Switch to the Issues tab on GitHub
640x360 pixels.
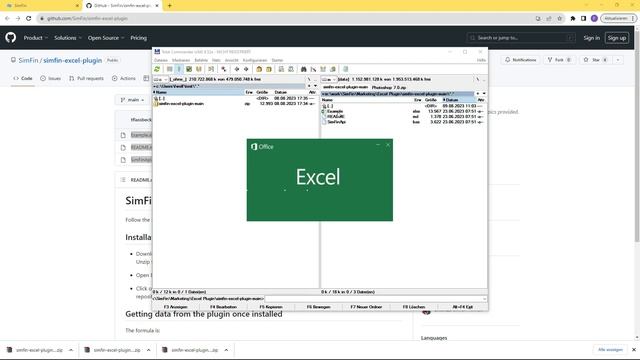[x=51, y=78]
